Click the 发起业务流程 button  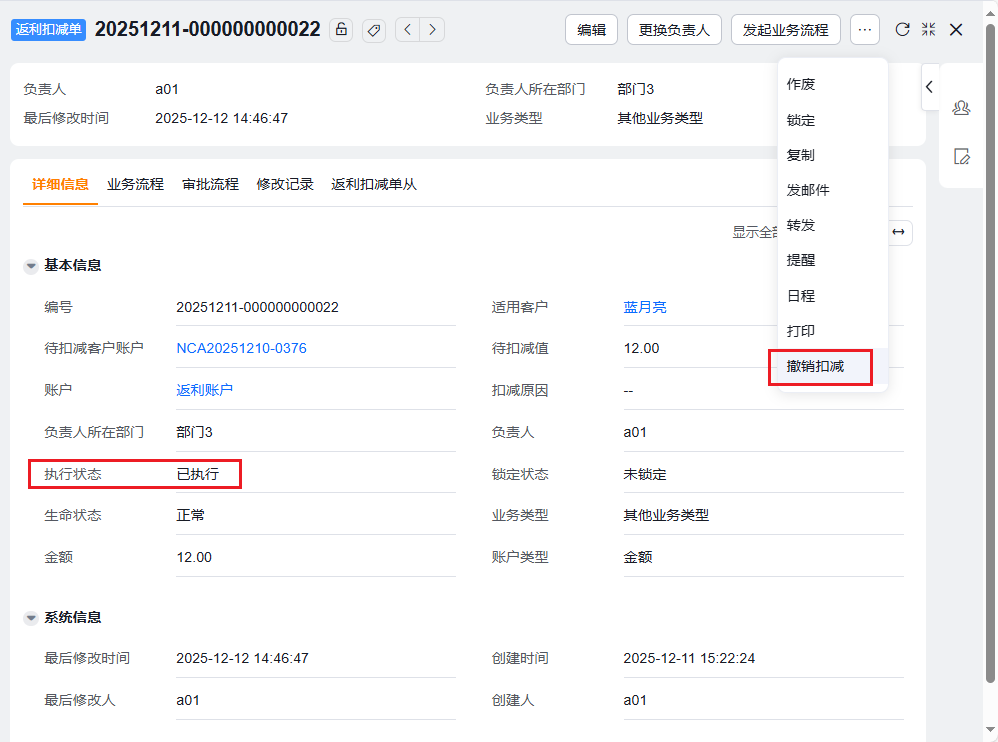(785, 29)
